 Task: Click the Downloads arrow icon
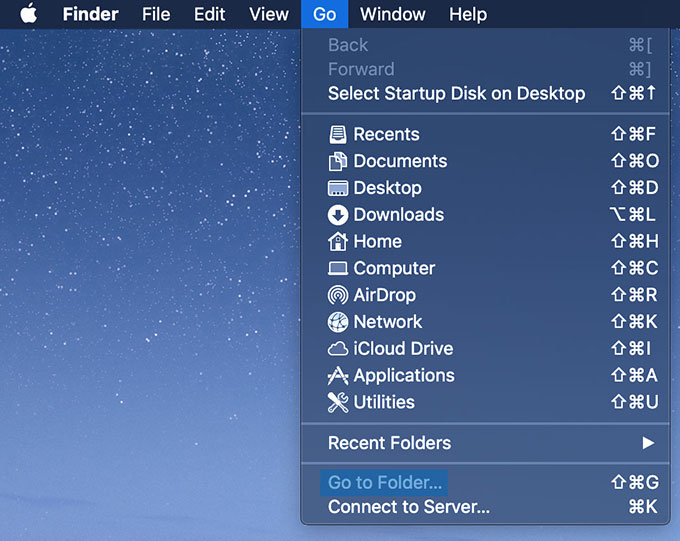coord(337,215)
